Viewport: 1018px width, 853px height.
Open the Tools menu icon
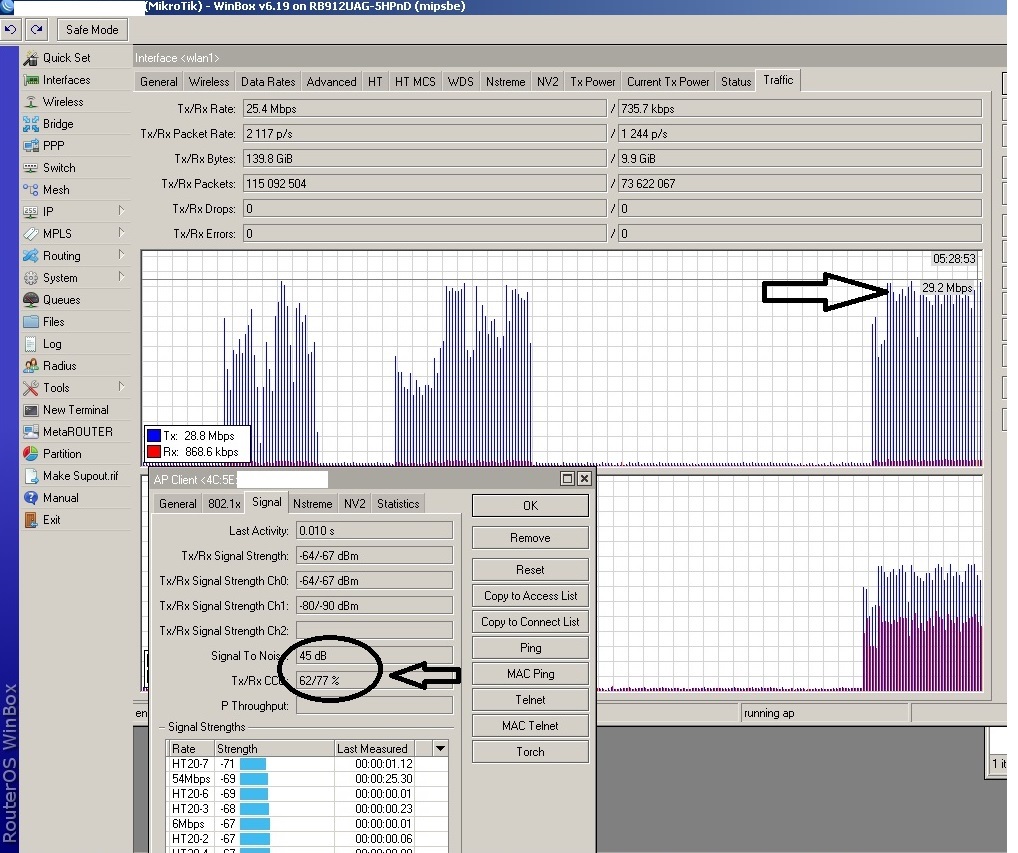coord(31,388)
